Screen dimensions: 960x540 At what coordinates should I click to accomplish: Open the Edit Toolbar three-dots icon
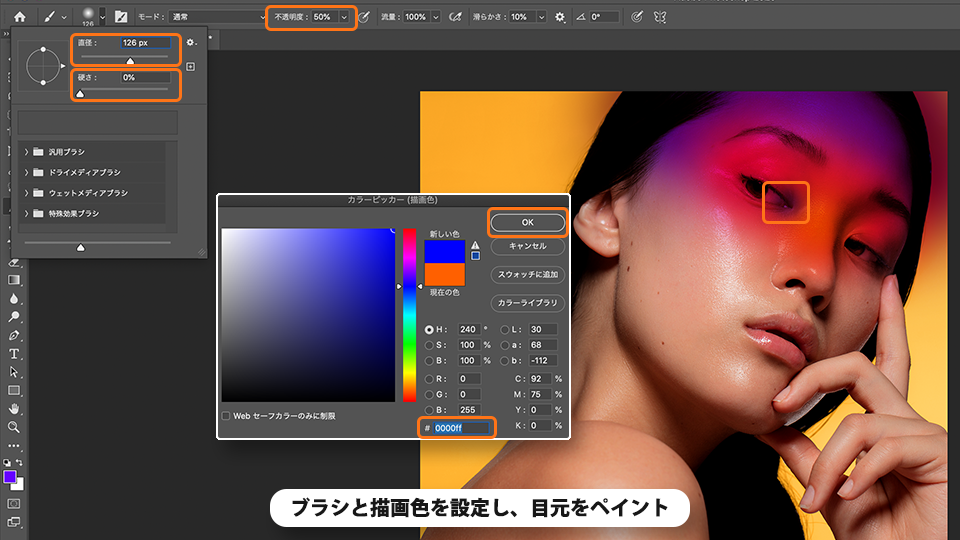(13, 446)
